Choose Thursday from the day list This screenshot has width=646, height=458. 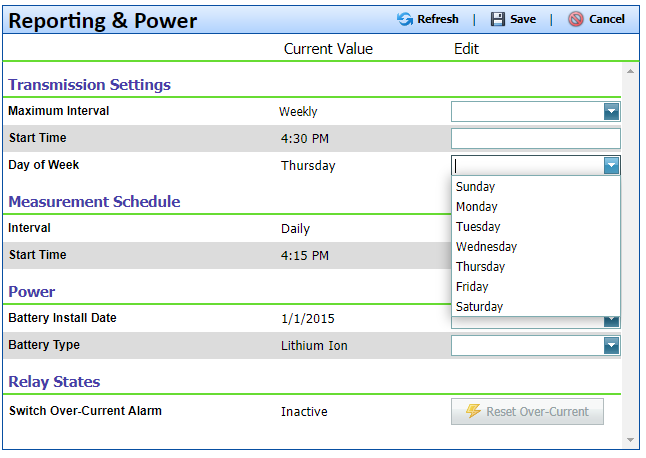(x=480, y=267)
